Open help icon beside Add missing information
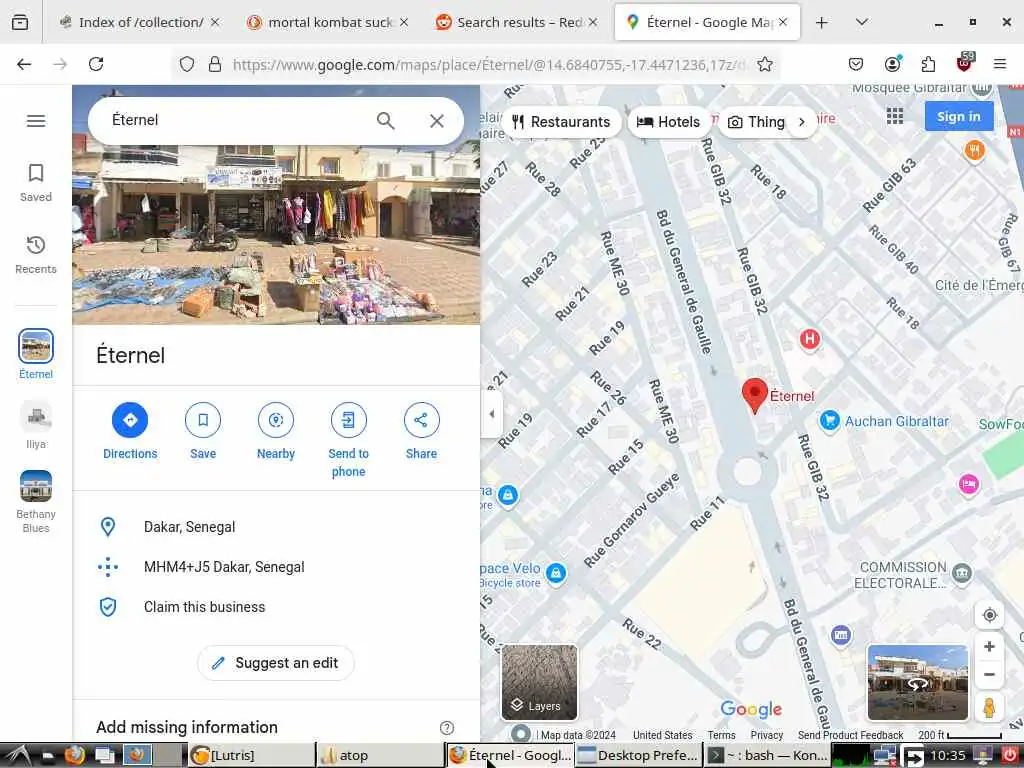Viewport: 1024px width, 768px height. (447, 728)
